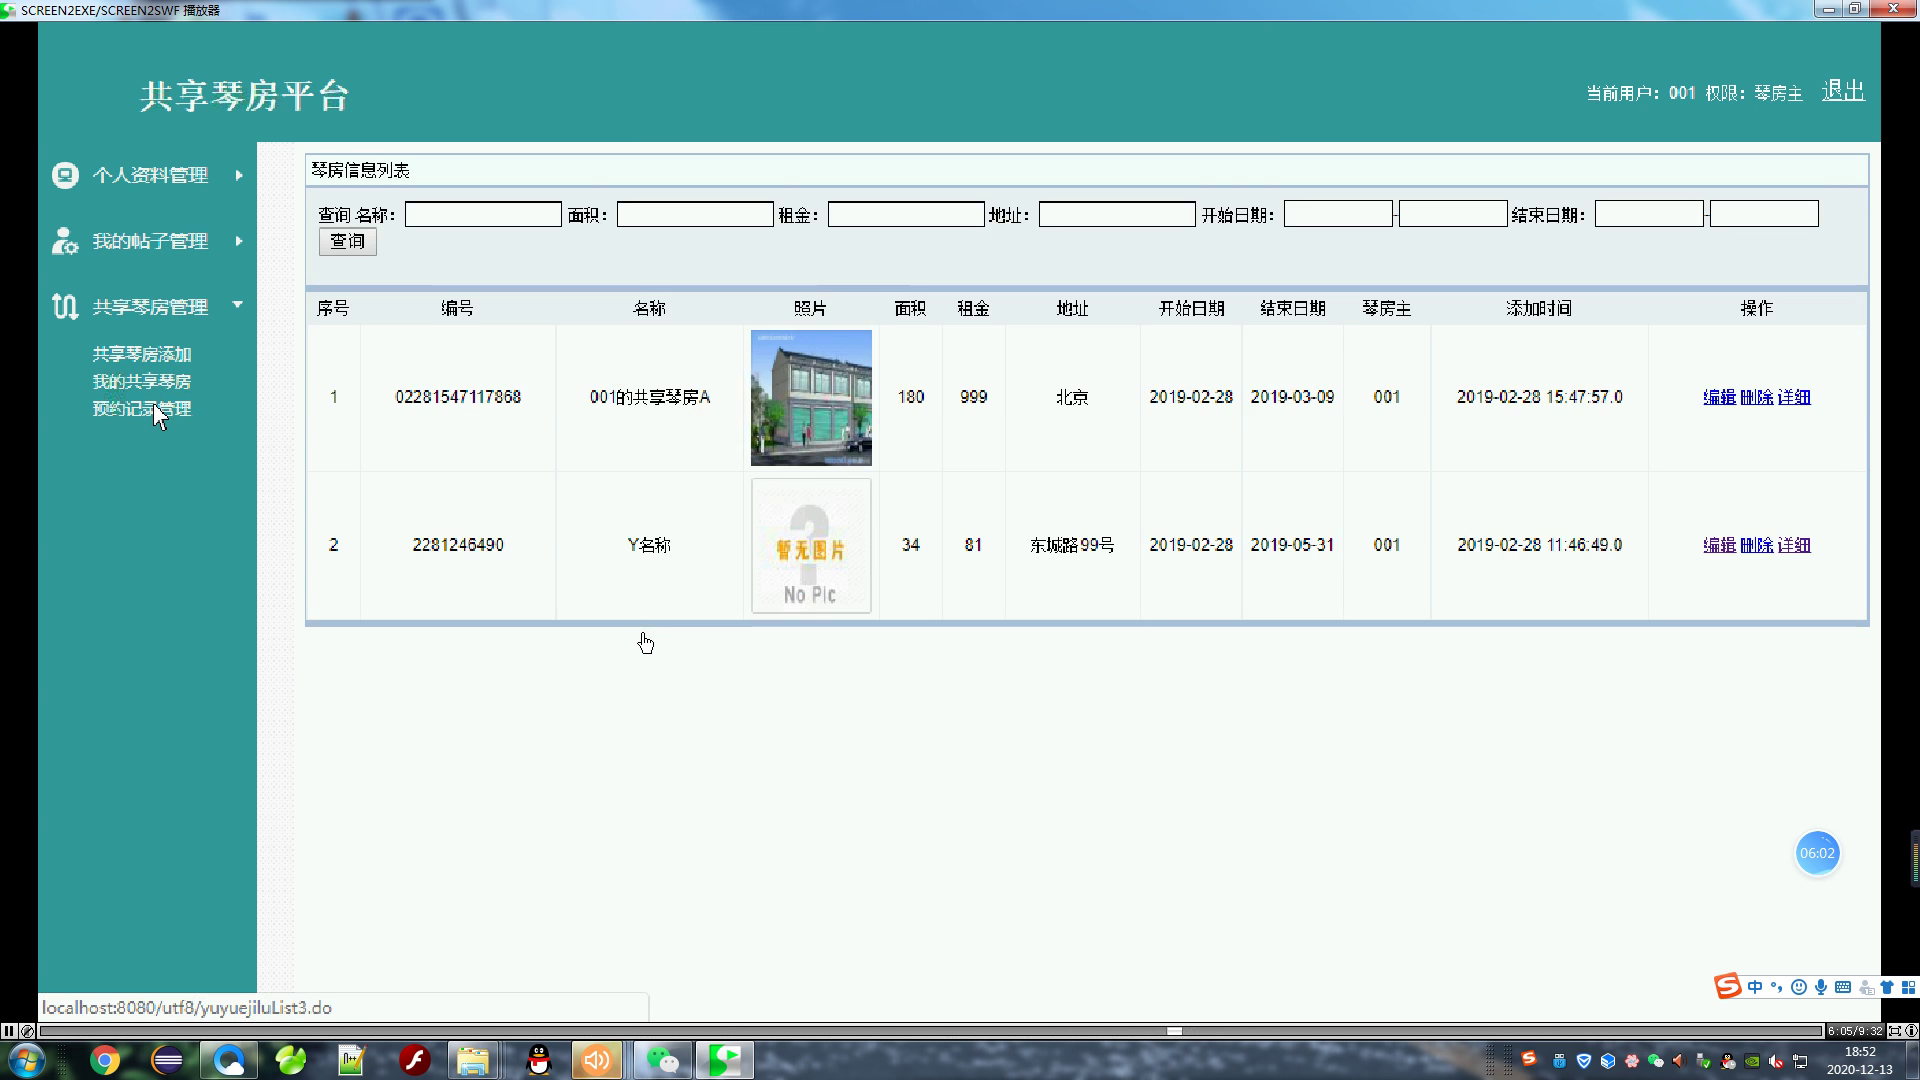Screen dimensions: 1920x1080
Task: Click the 共享琴房管理 section icon
Action: [65, 306]
